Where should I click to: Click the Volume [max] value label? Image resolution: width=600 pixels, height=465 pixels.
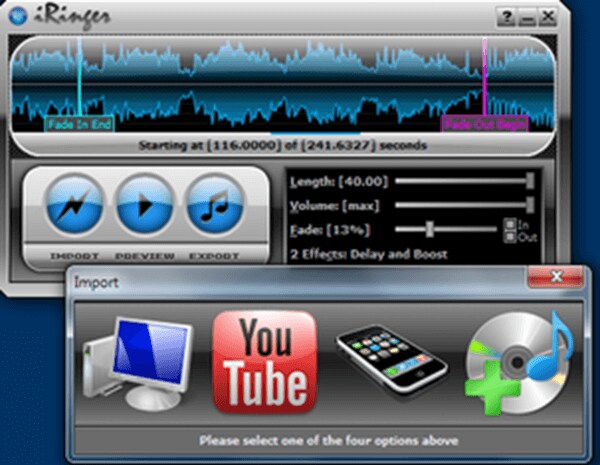[334, 206]
